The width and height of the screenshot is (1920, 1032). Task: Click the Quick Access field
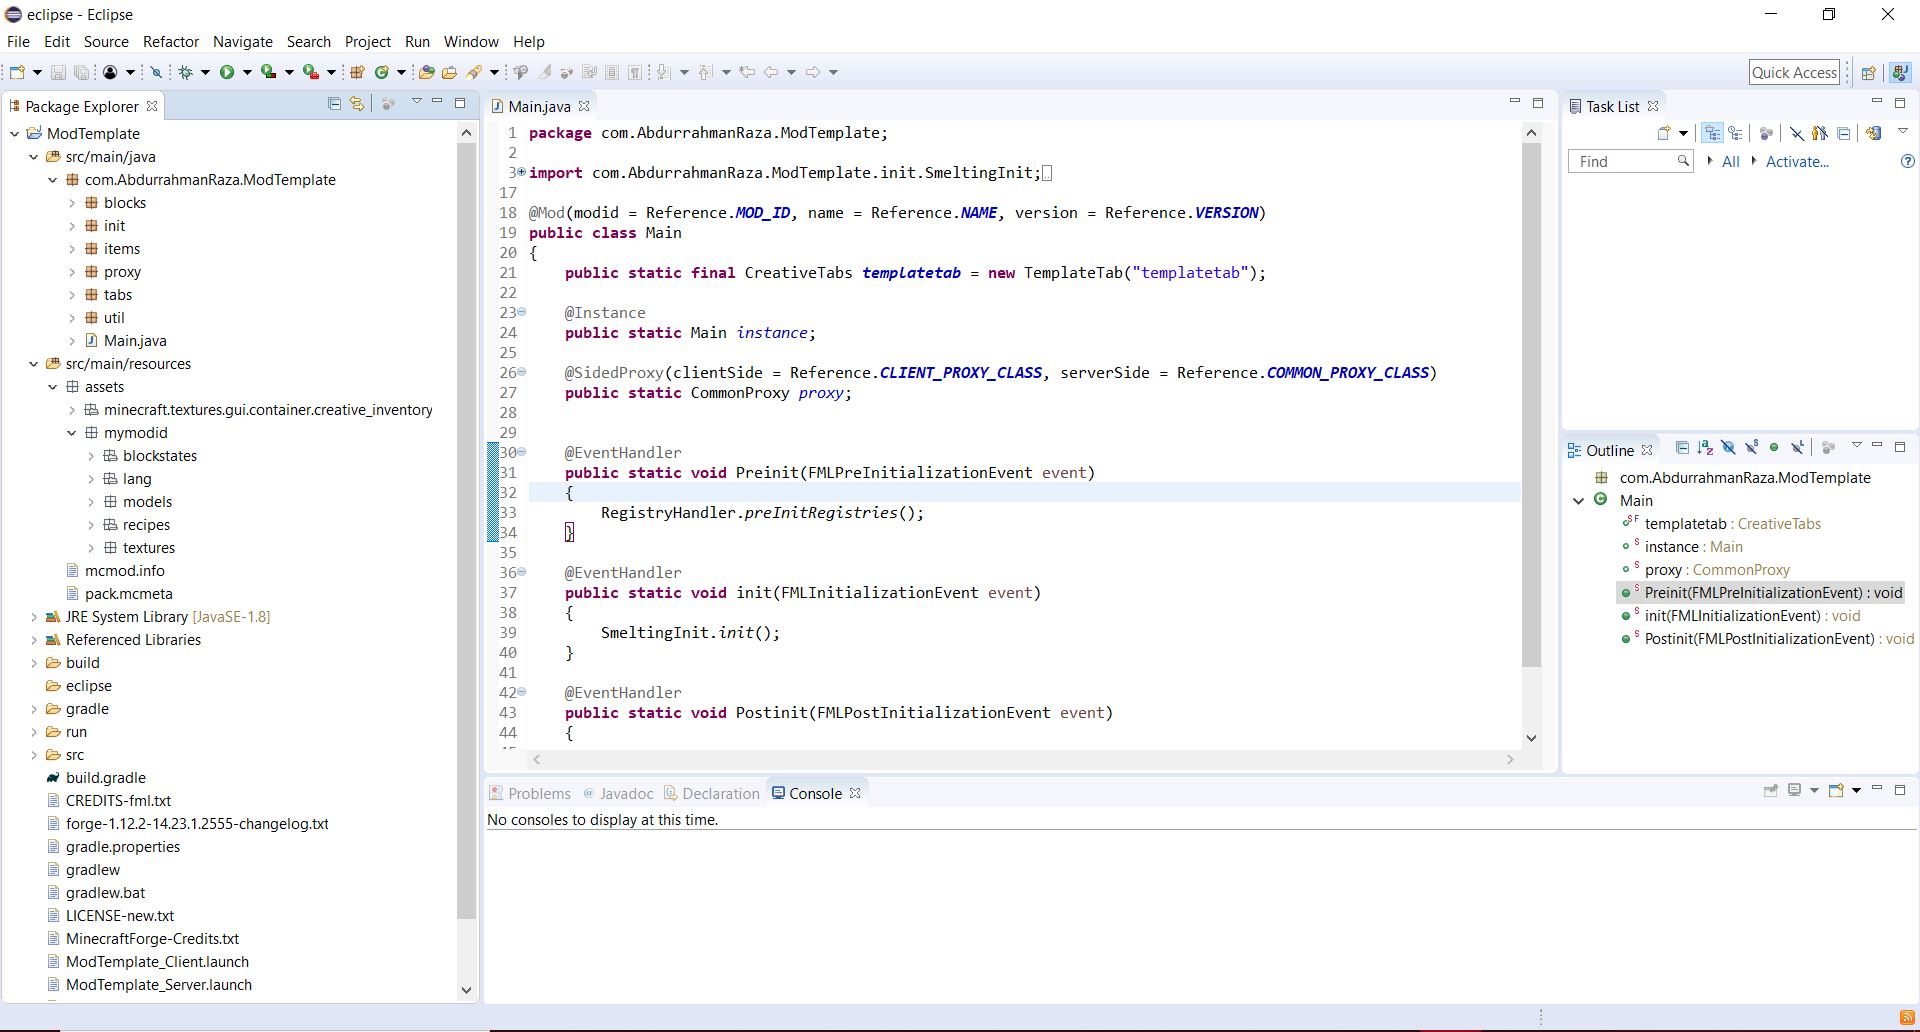click(1795, 72)
